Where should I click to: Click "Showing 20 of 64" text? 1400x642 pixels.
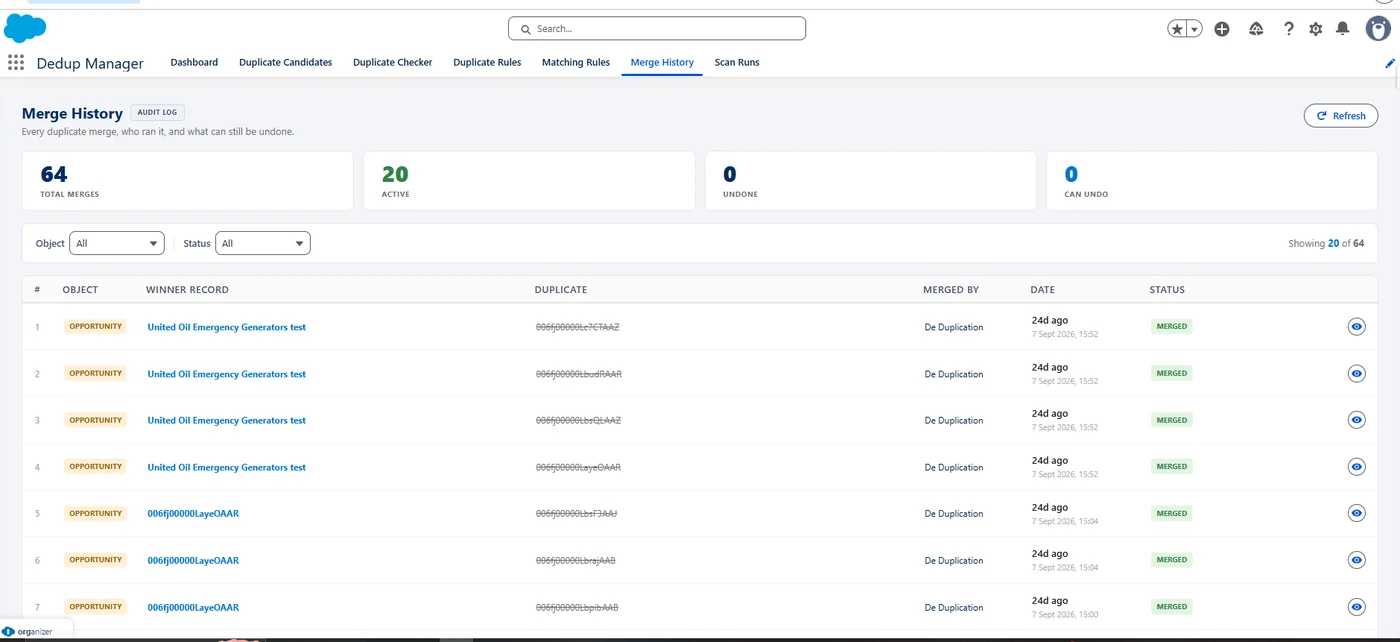pos(1326,243)
